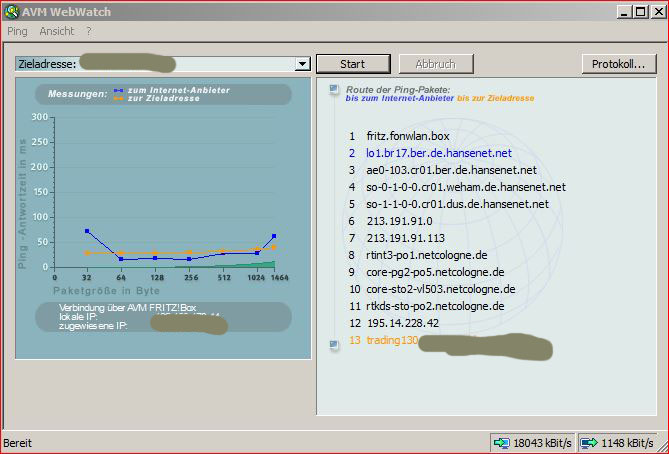Click 'bis zum Internet-Anbieter' route label
This screenshot has height=454, width=669.
click(400, 98)
